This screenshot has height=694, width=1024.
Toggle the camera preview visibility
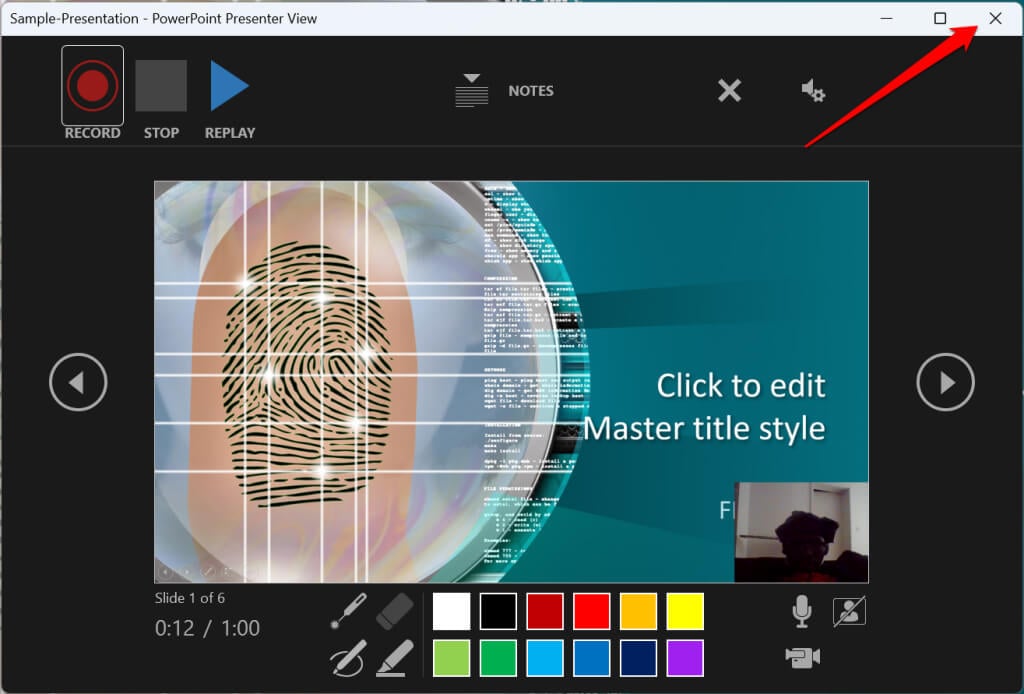coord(849,611)
